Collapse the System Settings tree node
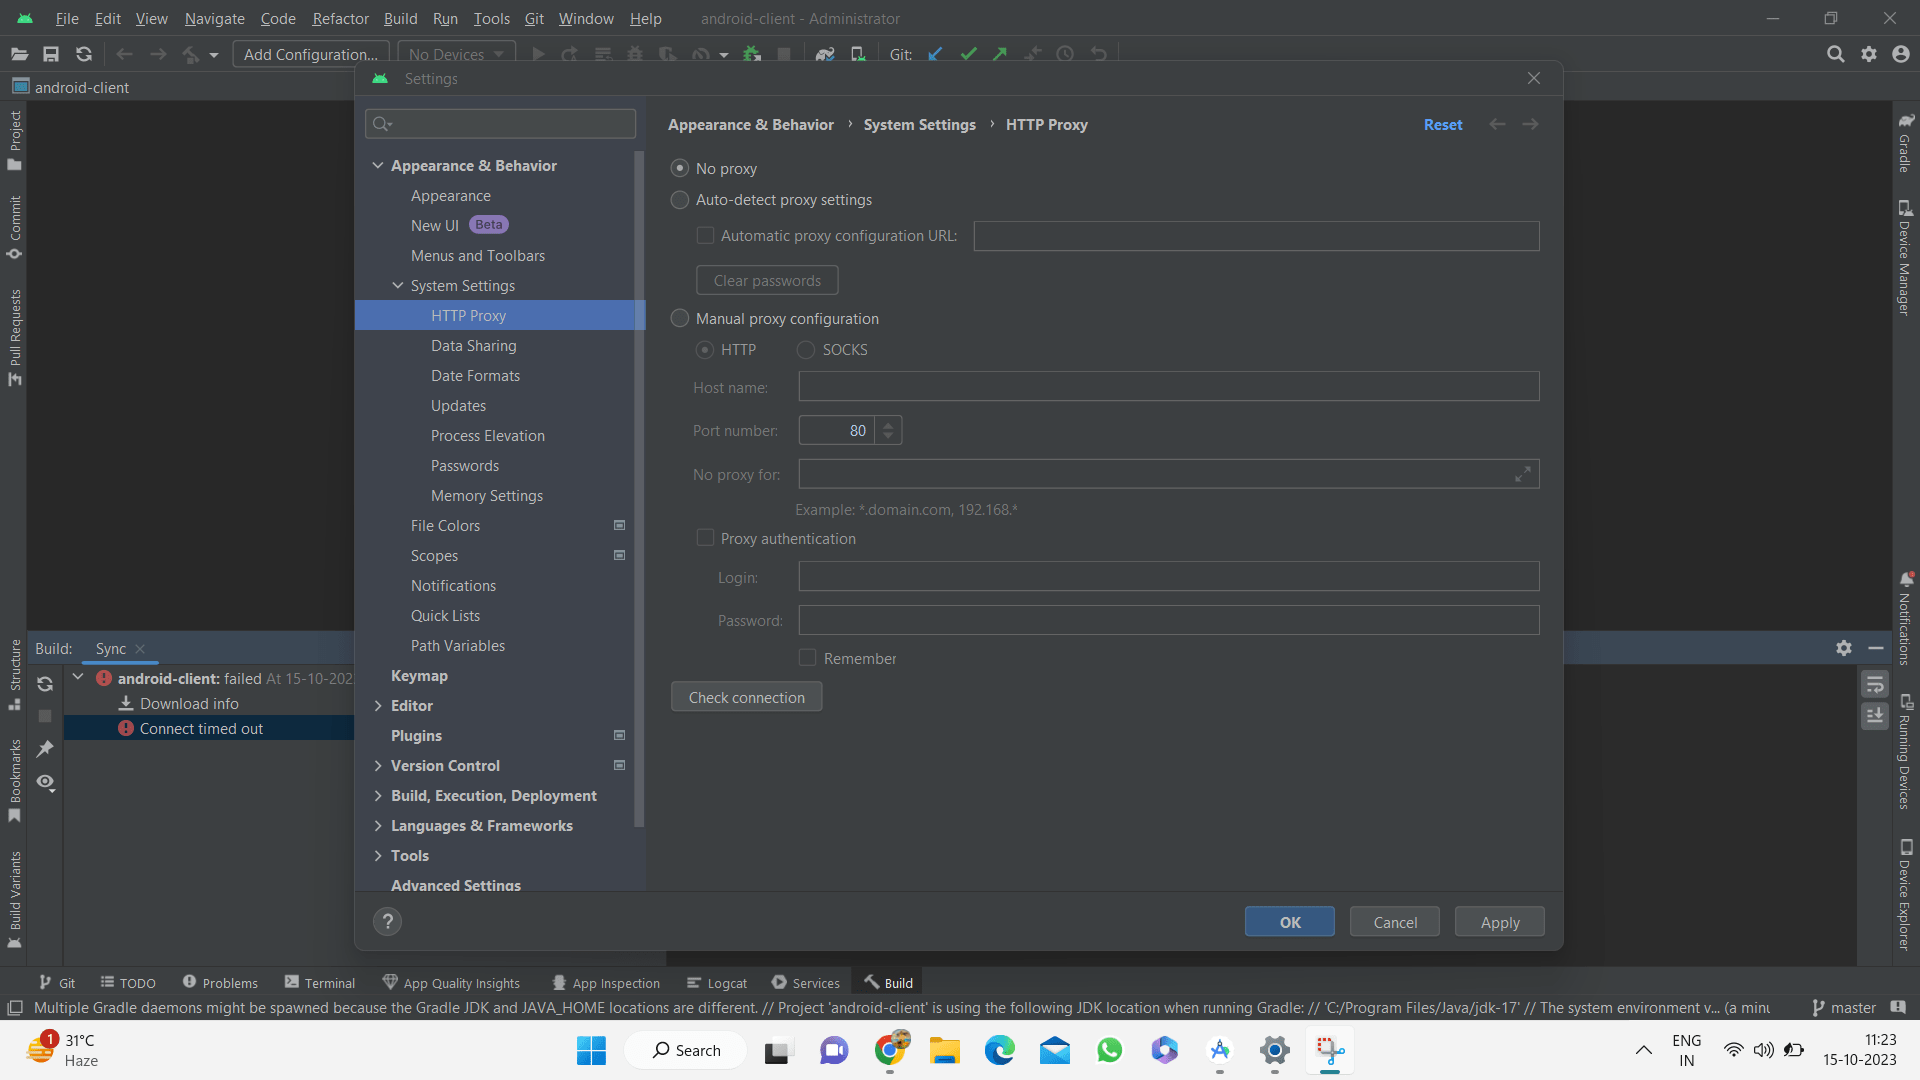Screen dimensions: 1920x1080 coord(398,286)
